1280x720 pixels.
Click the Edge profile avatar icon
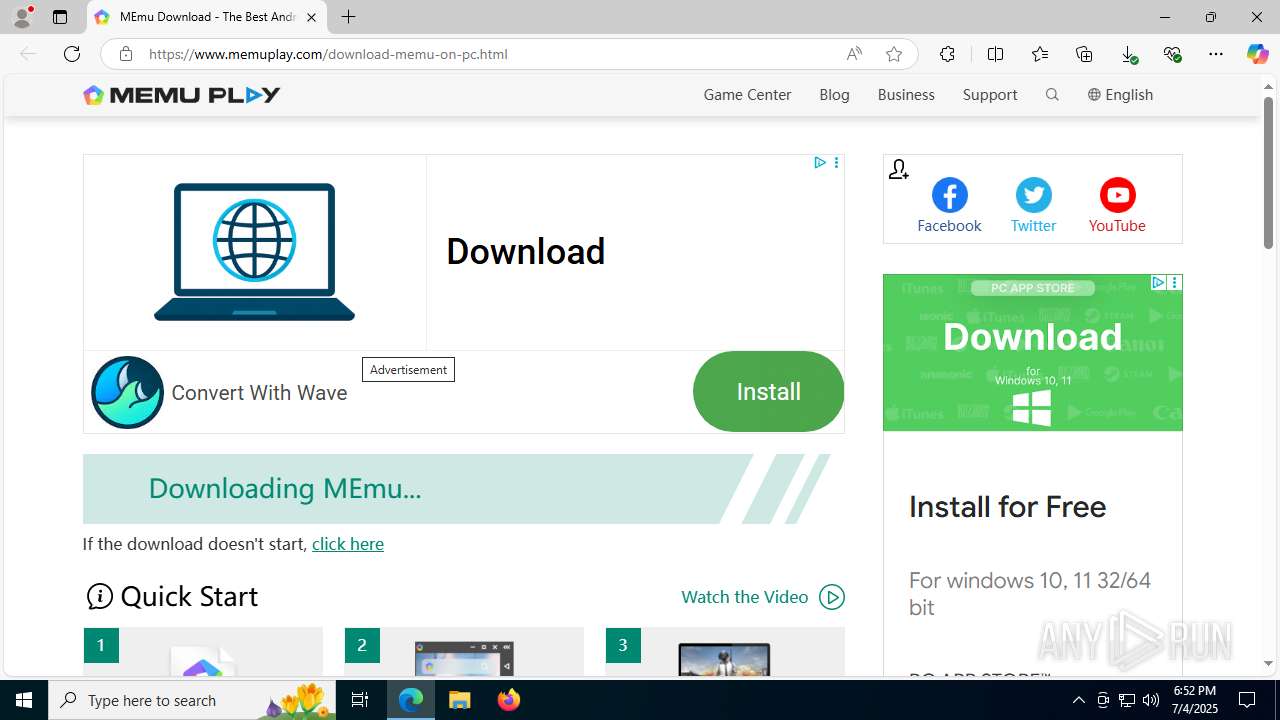[22, 17]
